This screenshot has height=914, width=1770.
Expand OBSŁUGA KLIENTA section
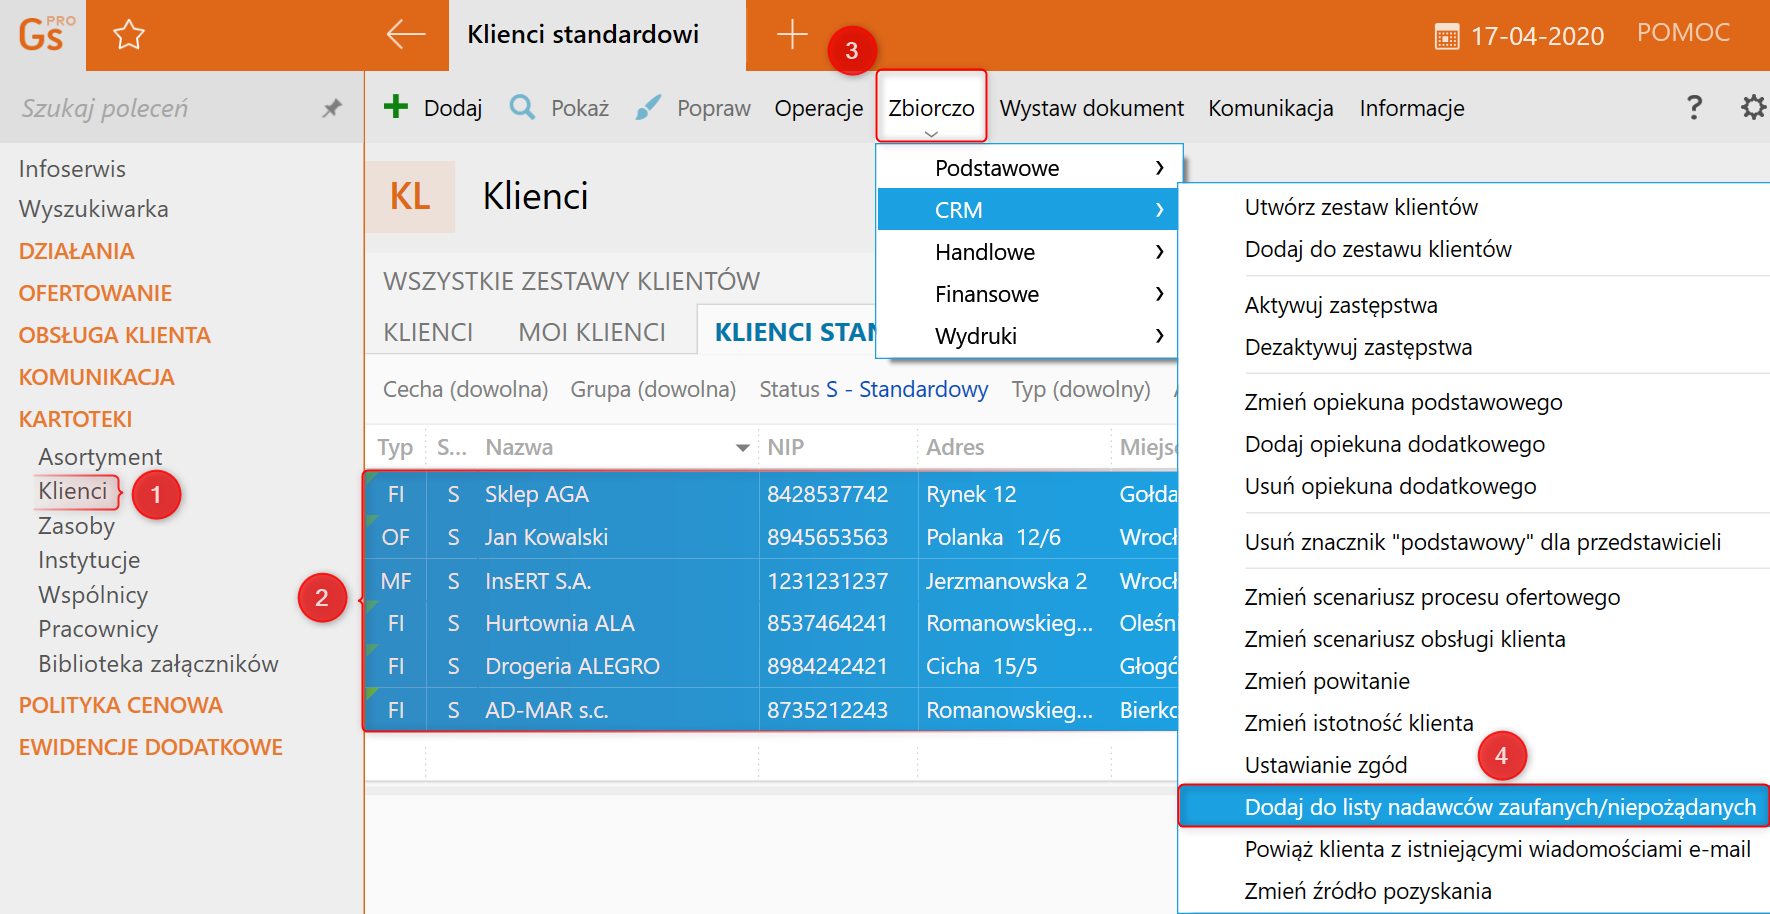click(114, 335)
